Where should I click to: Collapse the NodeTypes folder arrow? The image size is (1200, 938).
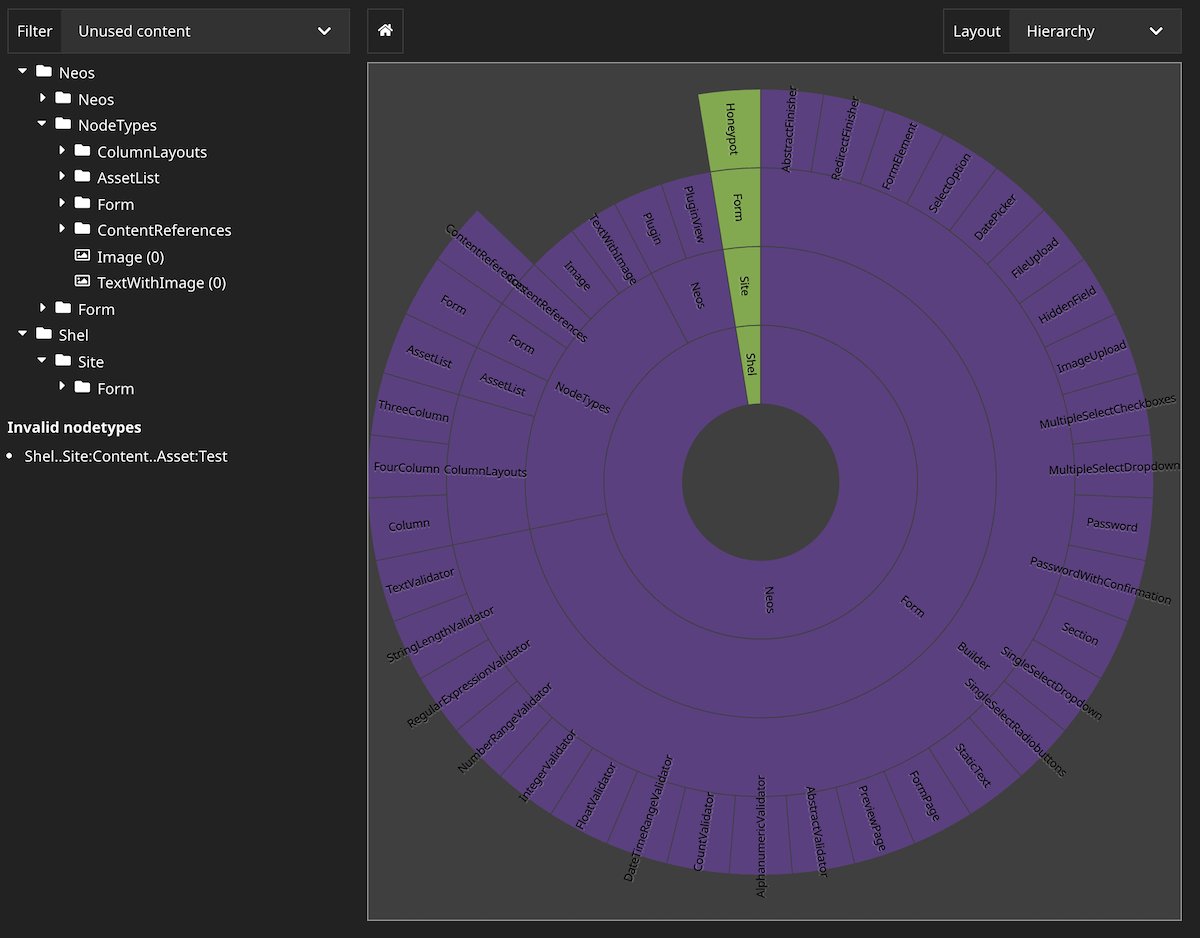[42, 124]
